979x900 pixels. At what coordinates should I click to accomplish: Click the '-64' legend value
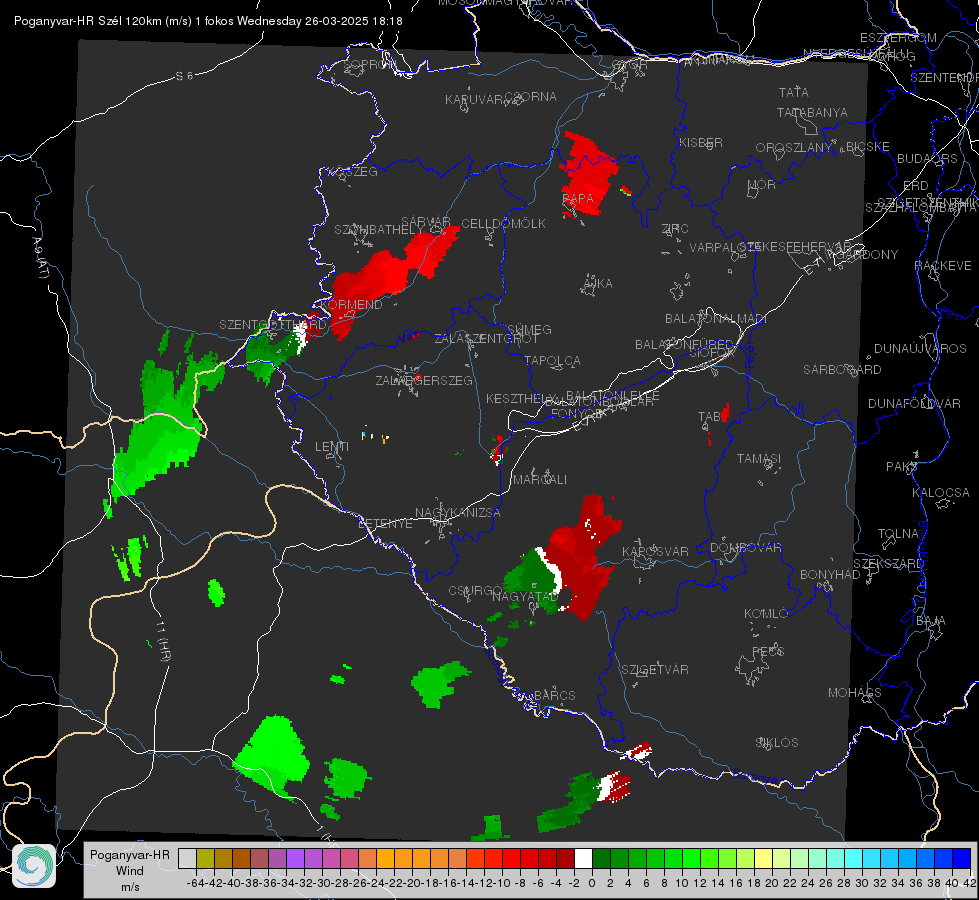point(195,883)
